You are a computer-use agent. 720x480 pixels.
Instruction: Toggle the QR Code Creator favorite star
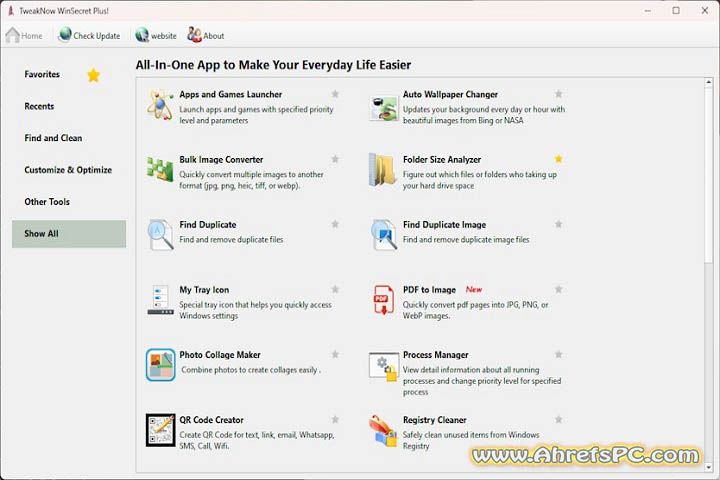tap(335, 419)
